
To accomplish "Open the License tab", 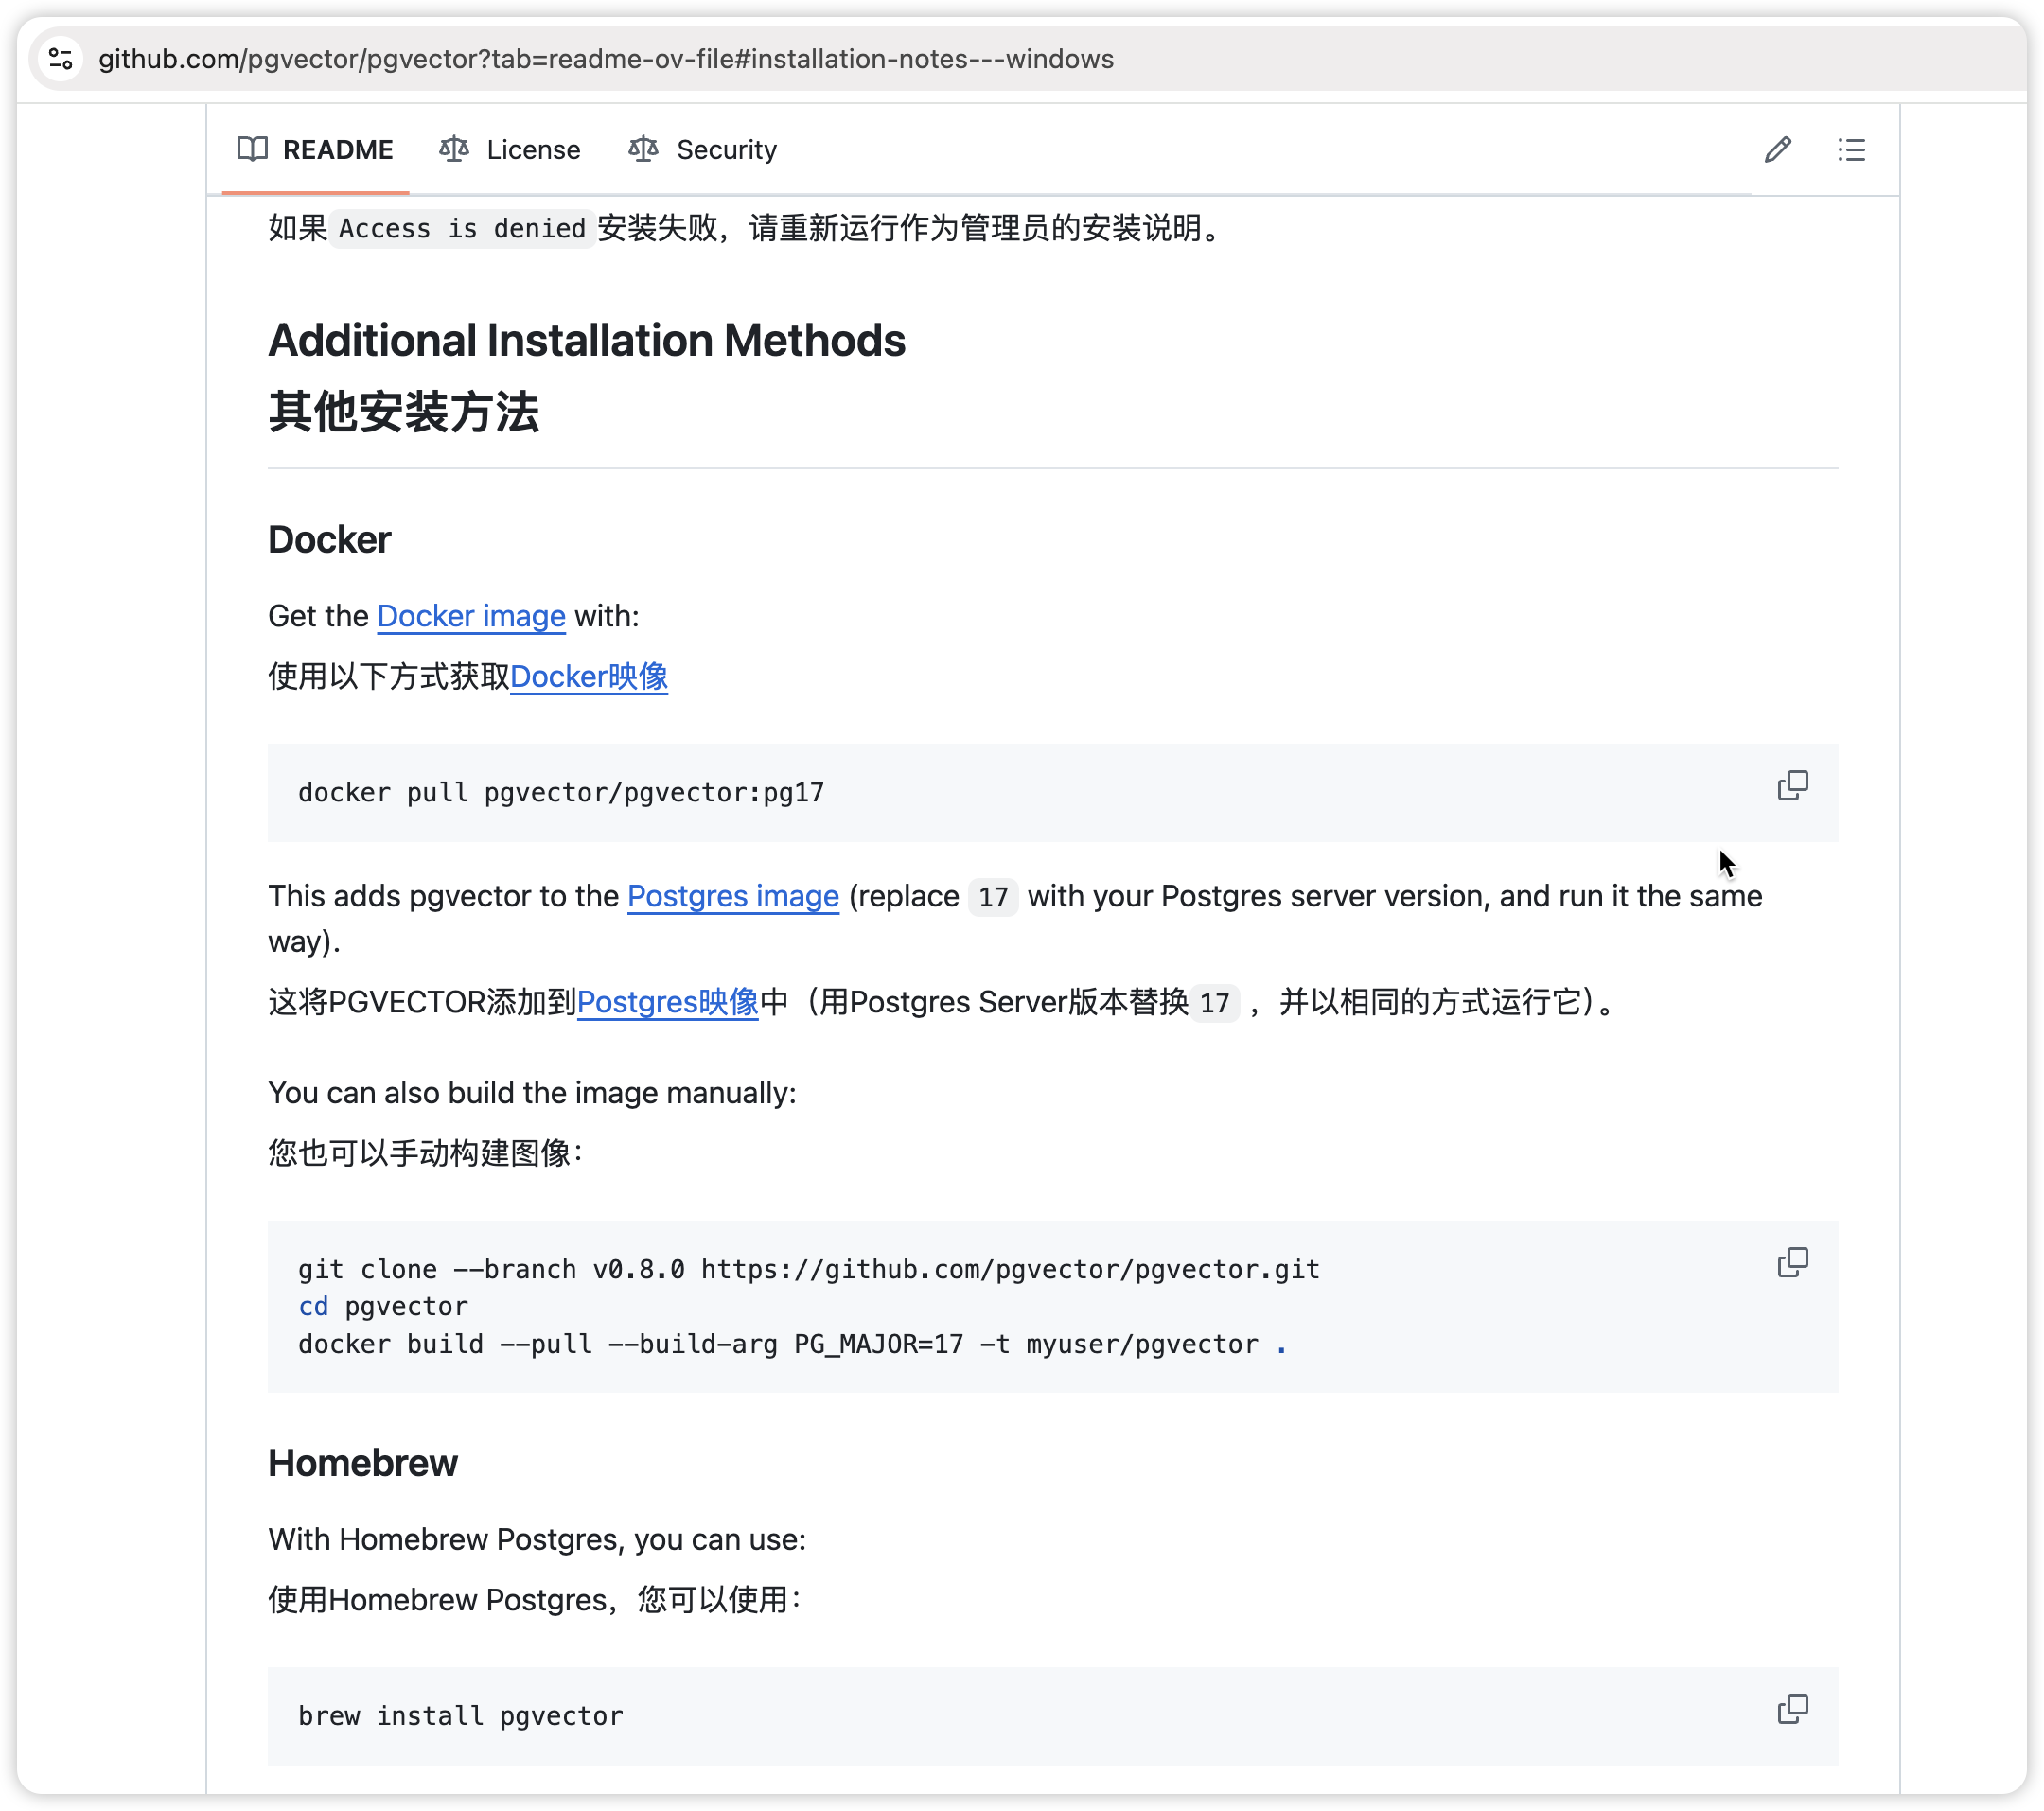I will coord(510,149).
